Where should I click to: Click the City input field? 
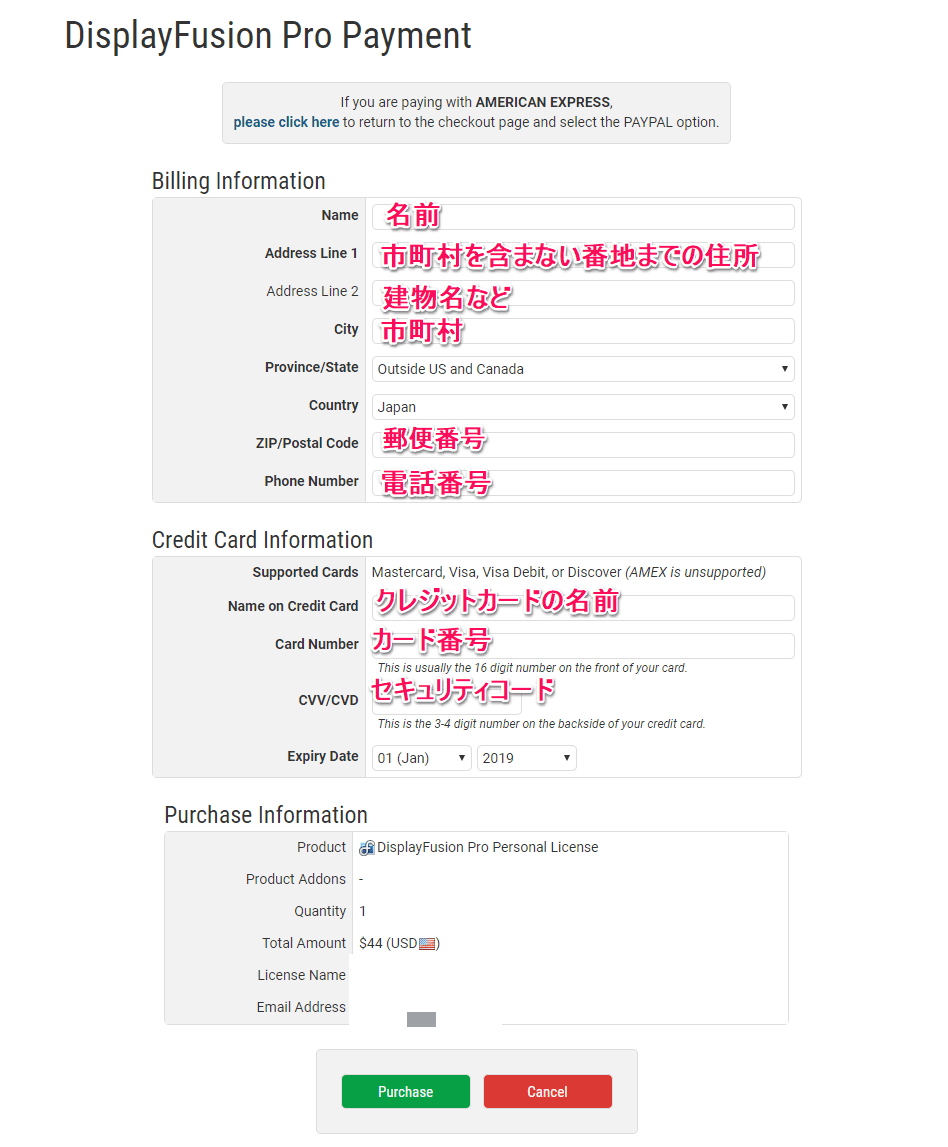pos(583,331)
